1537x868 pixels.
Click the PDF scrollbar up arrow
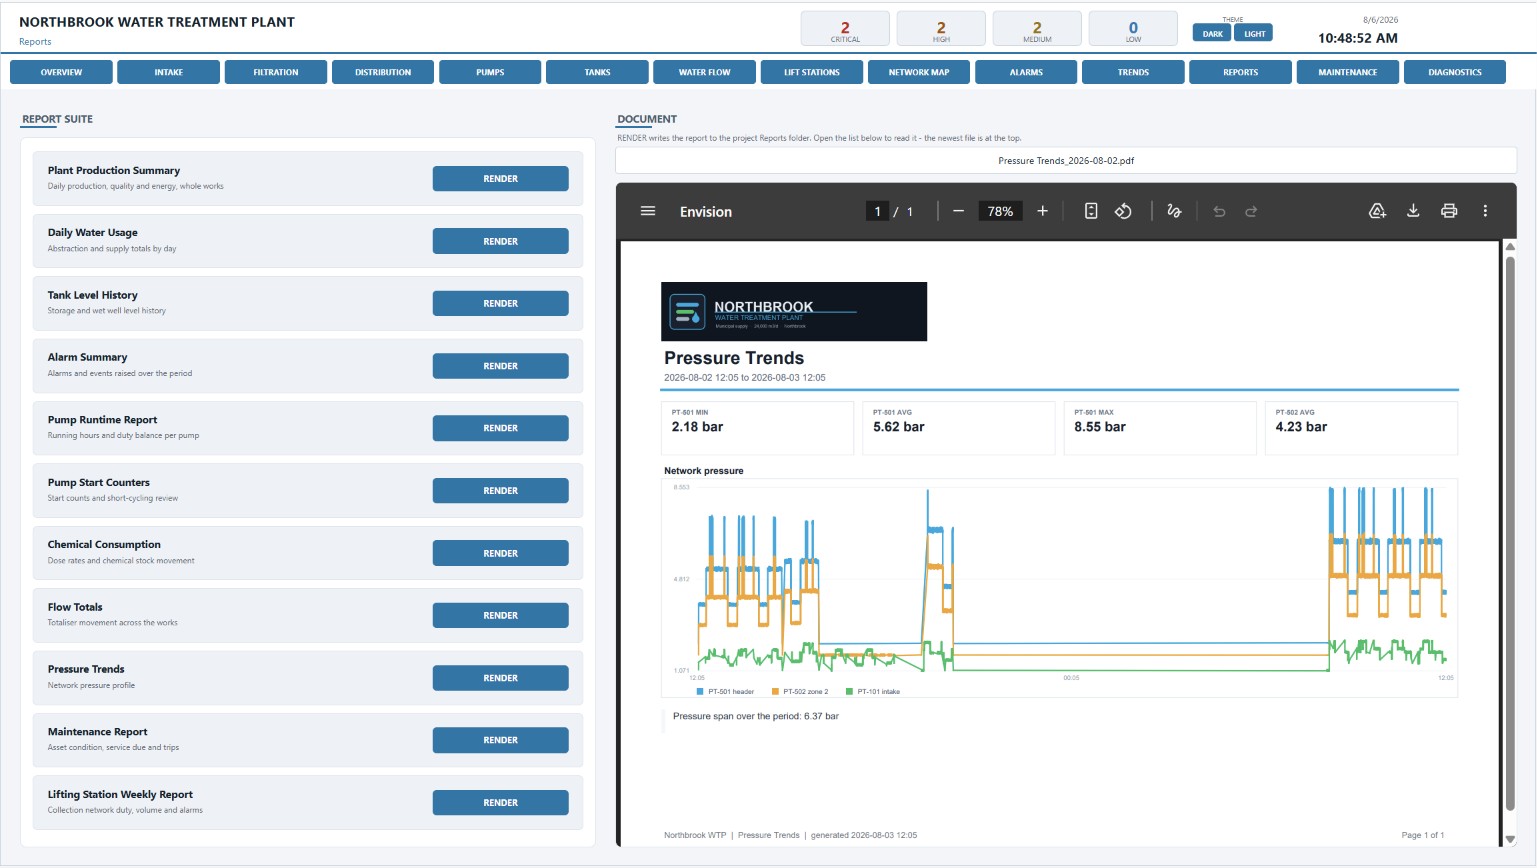tap(1510, 246)
